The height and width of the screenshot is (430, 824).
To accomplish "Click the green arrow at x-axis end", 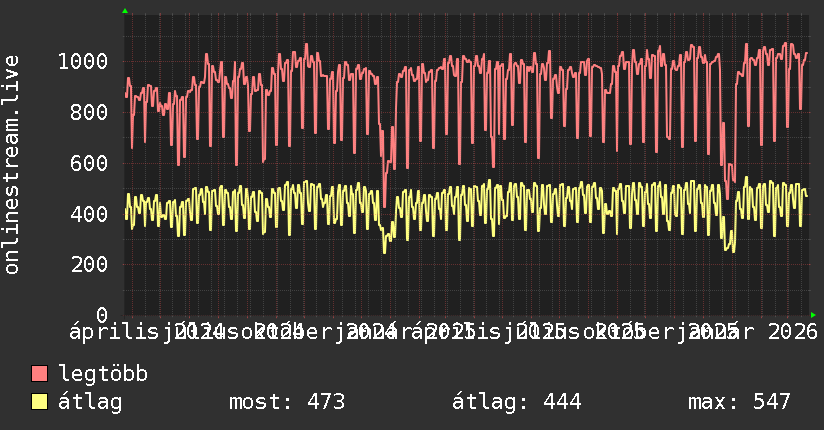I will [x=813, y=315].
